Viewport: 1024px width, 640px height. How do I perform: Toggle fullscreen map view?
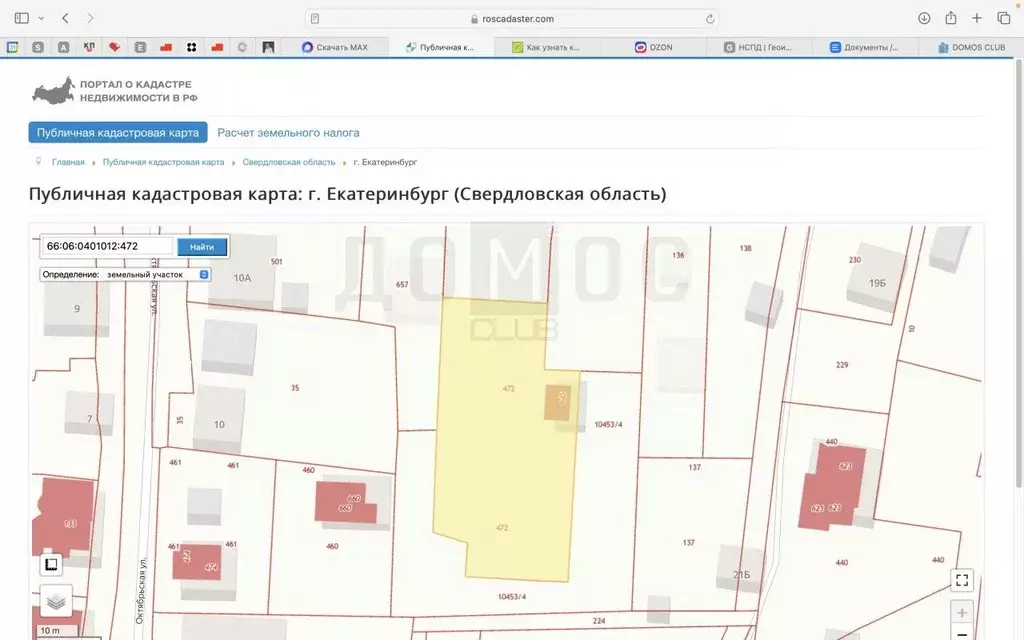(961, 580)
